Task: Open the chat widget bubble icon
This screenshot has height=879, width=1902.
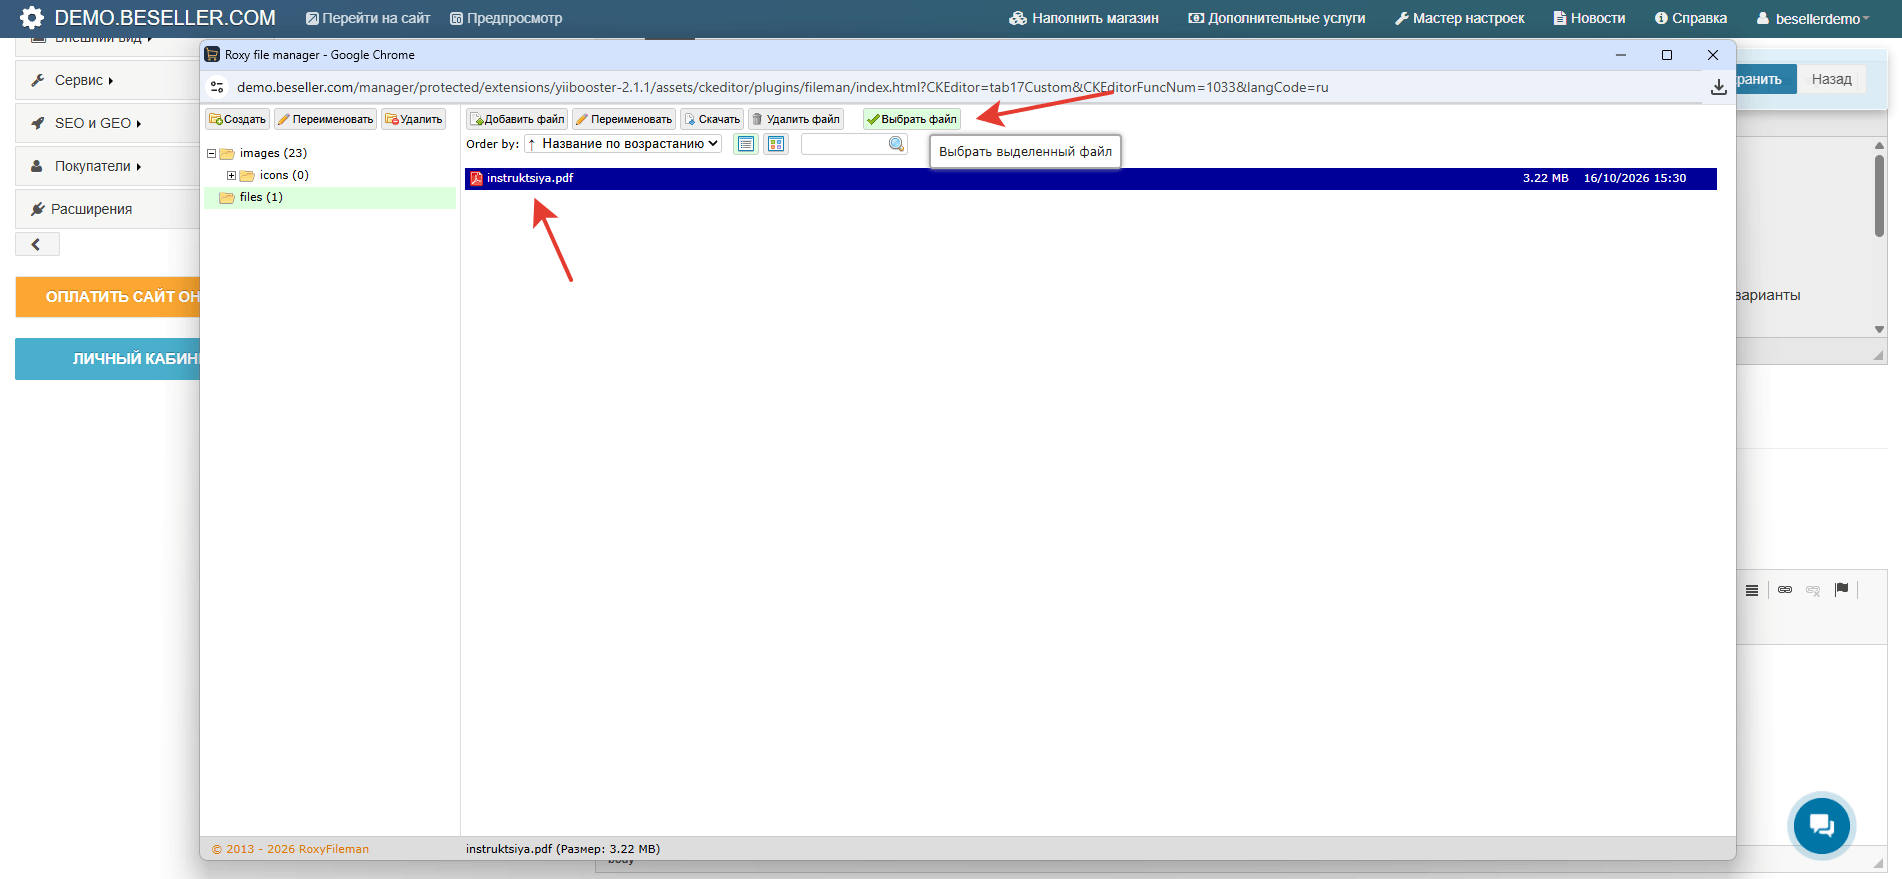Action: tap(1821, 826)
